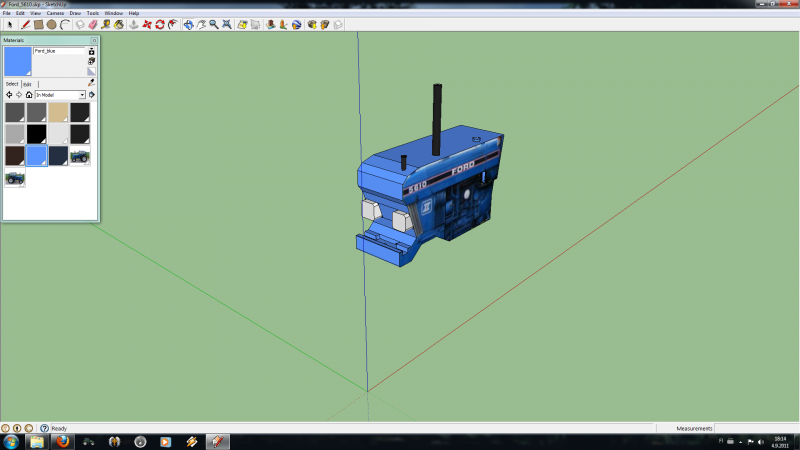The width and height of the screenshot is (800, 450).
Task: Select the light gray material swatch
Action: [15, 134]
